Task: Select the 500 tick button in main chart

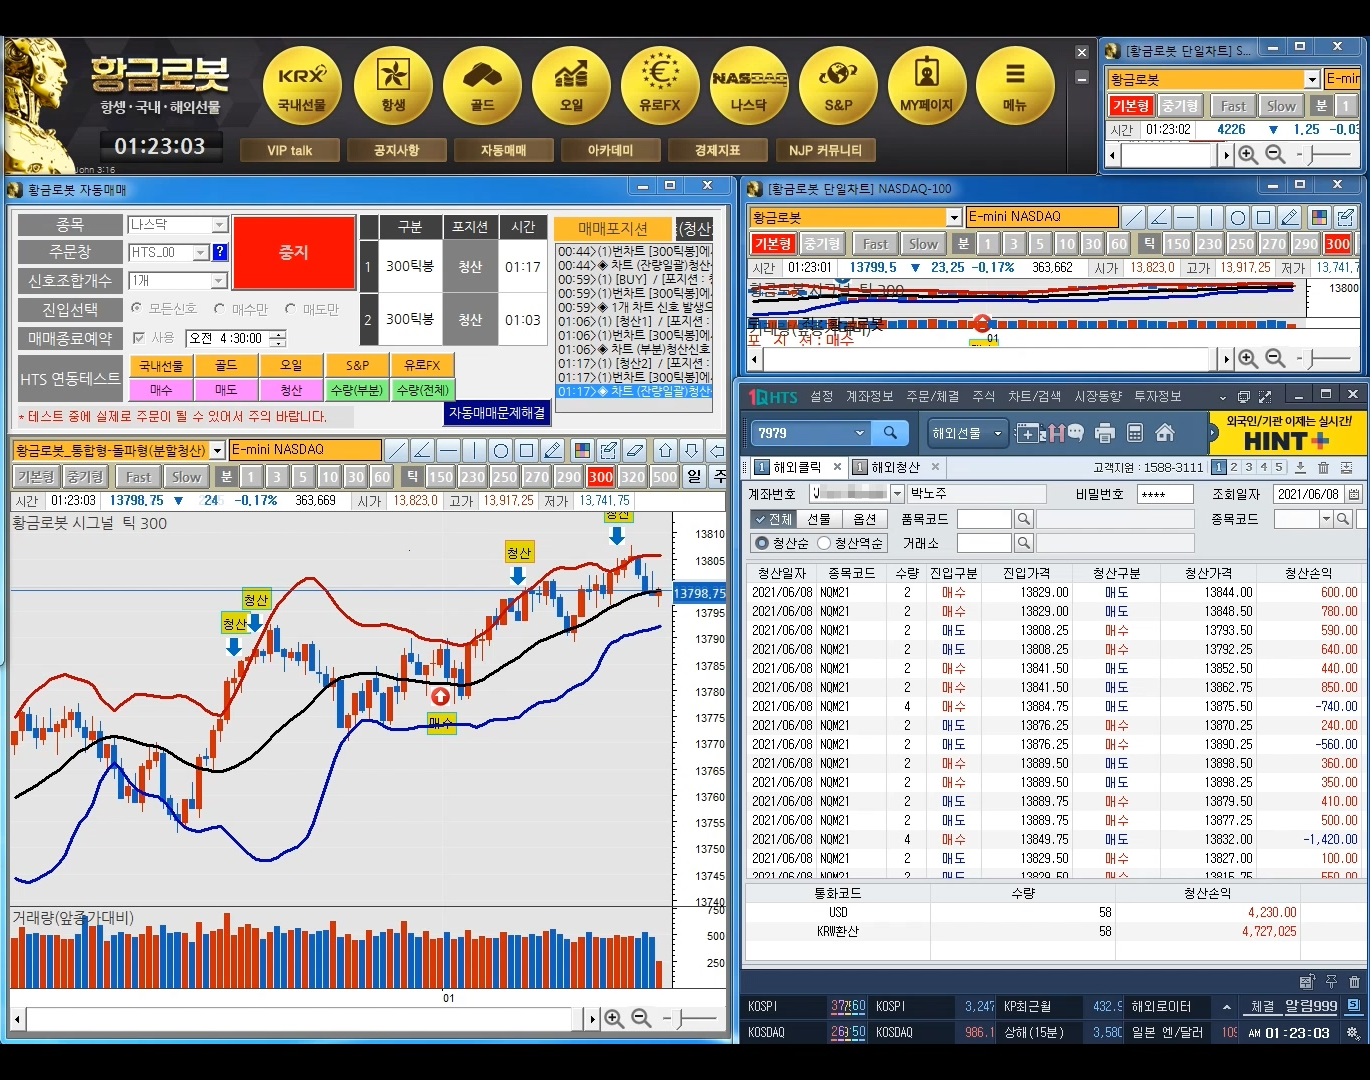Action: (664, 477)
